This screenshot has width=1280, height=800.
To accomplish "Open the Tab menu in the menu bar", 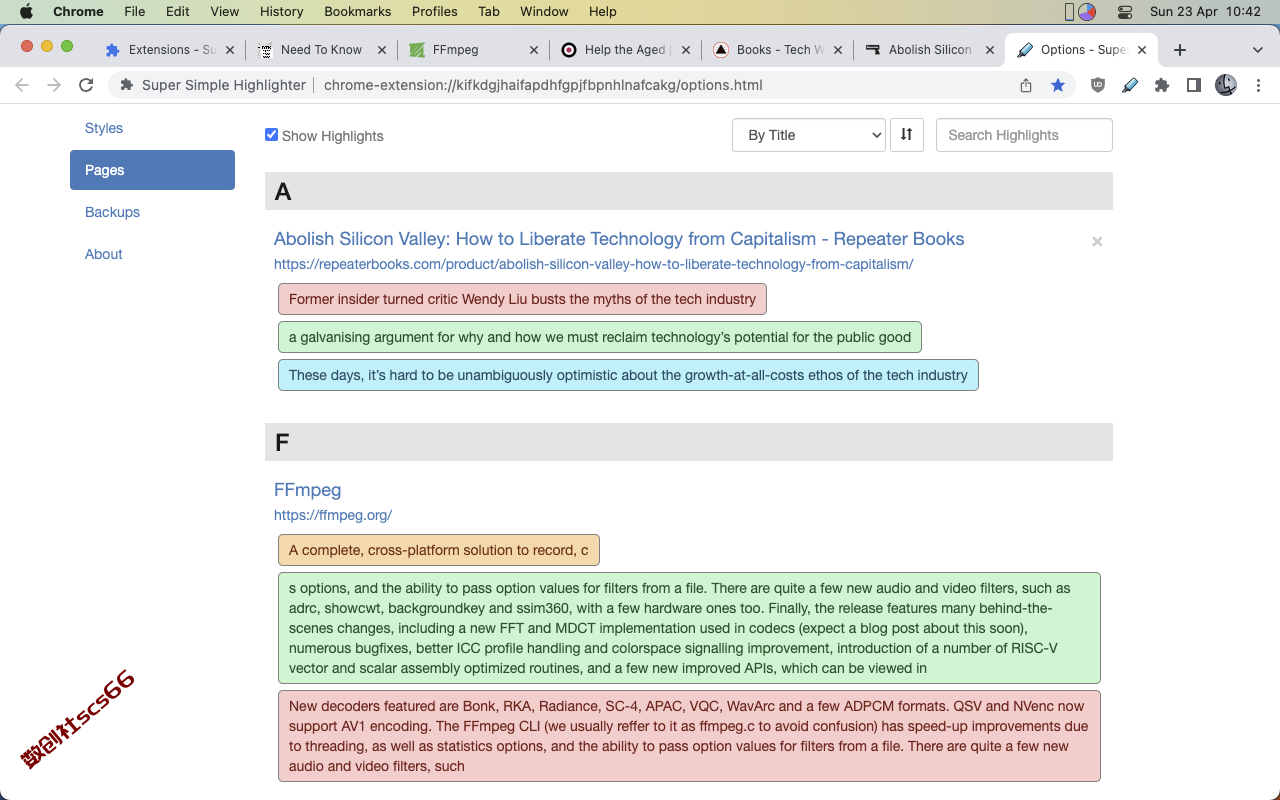I will [489, 11].
